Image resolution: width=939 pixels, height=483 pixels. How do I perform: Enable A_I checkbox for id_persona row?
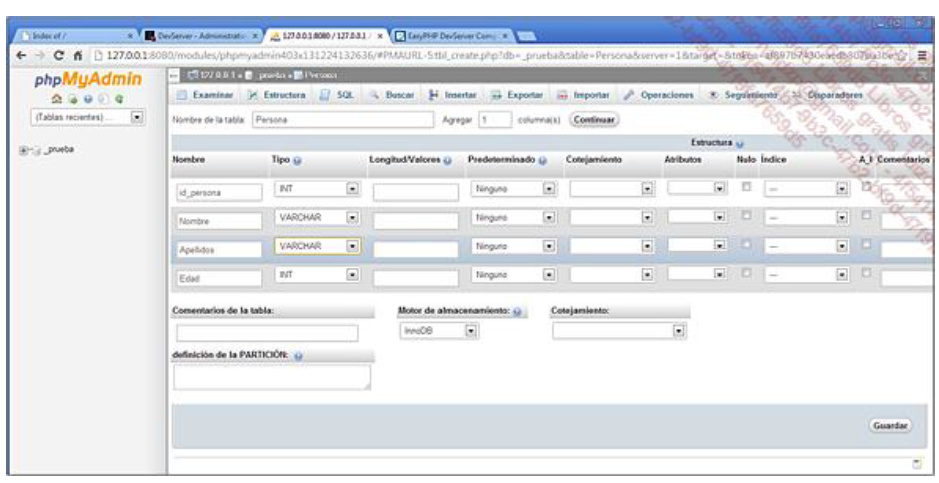pyautogui.click(x=866, y=187)
